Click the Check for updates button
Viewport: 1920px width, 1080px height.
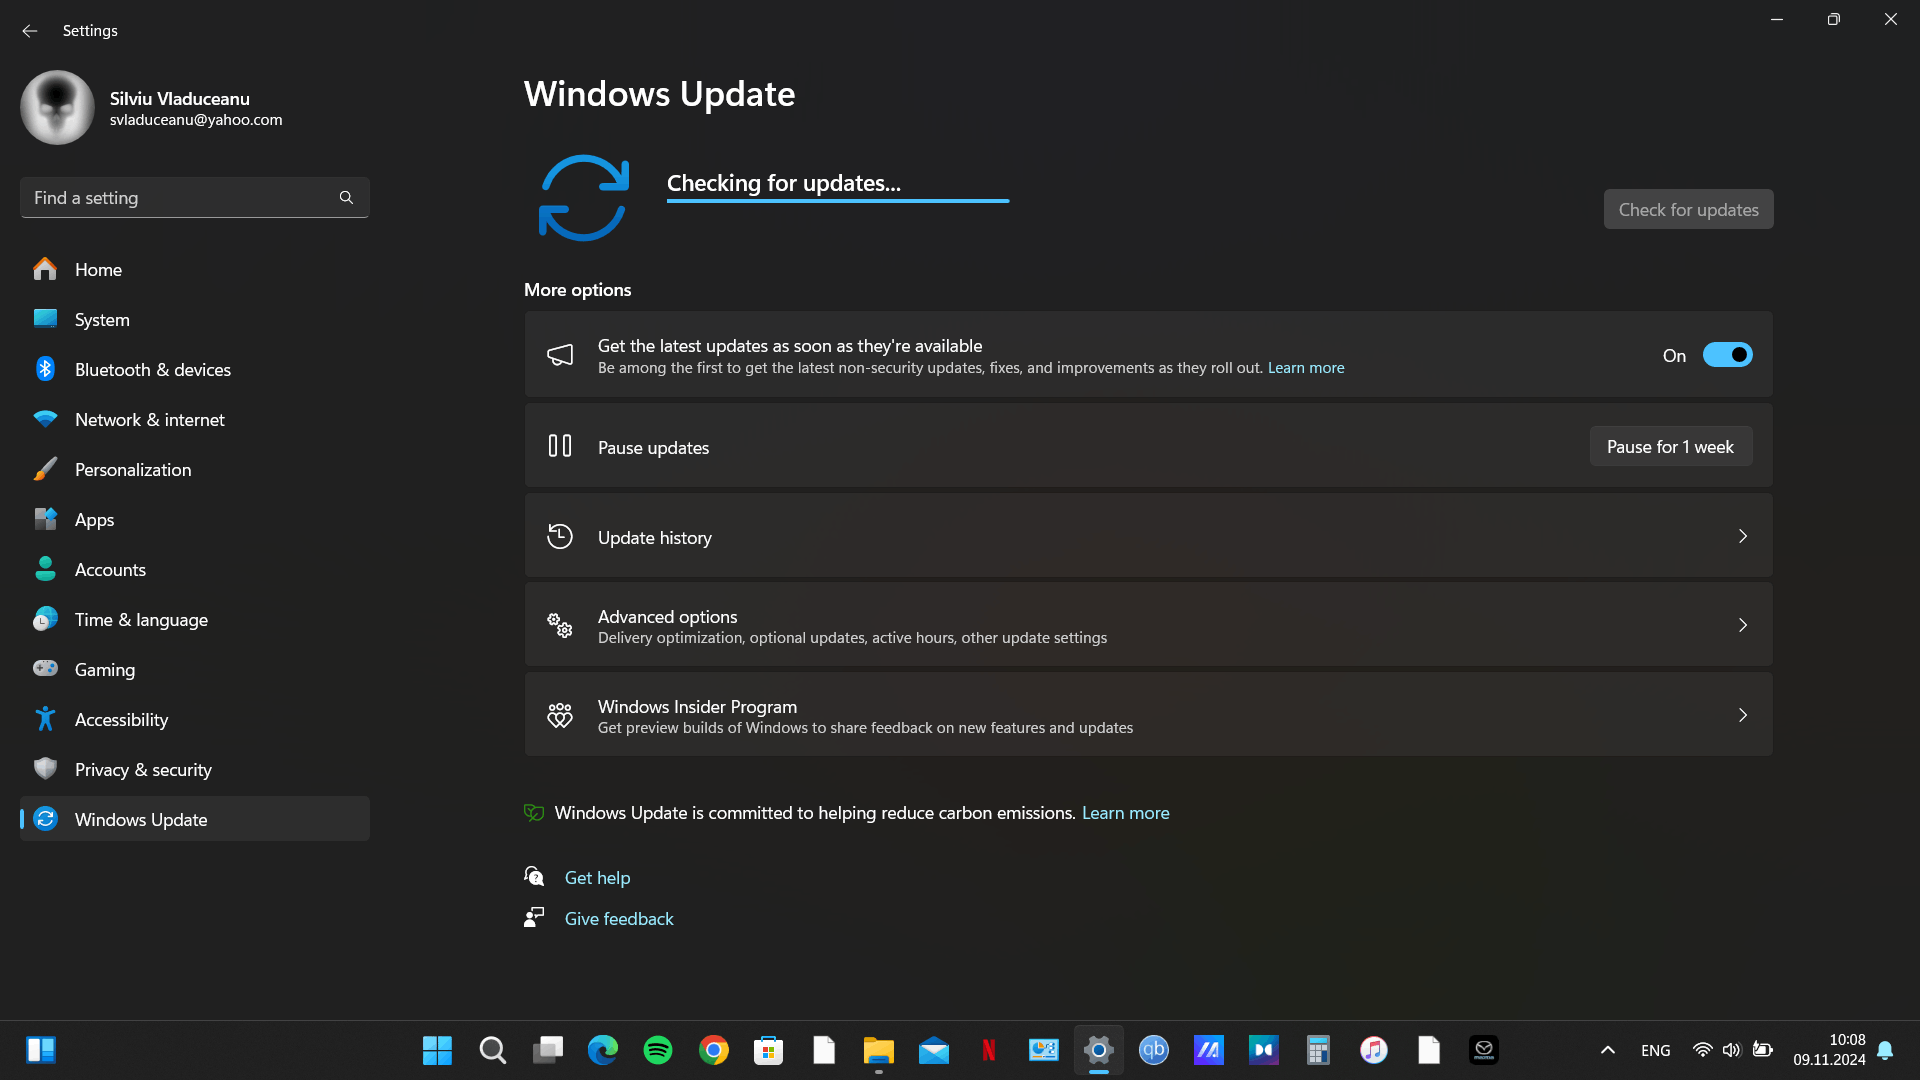pyautogui.click(x=1688, y=209)
